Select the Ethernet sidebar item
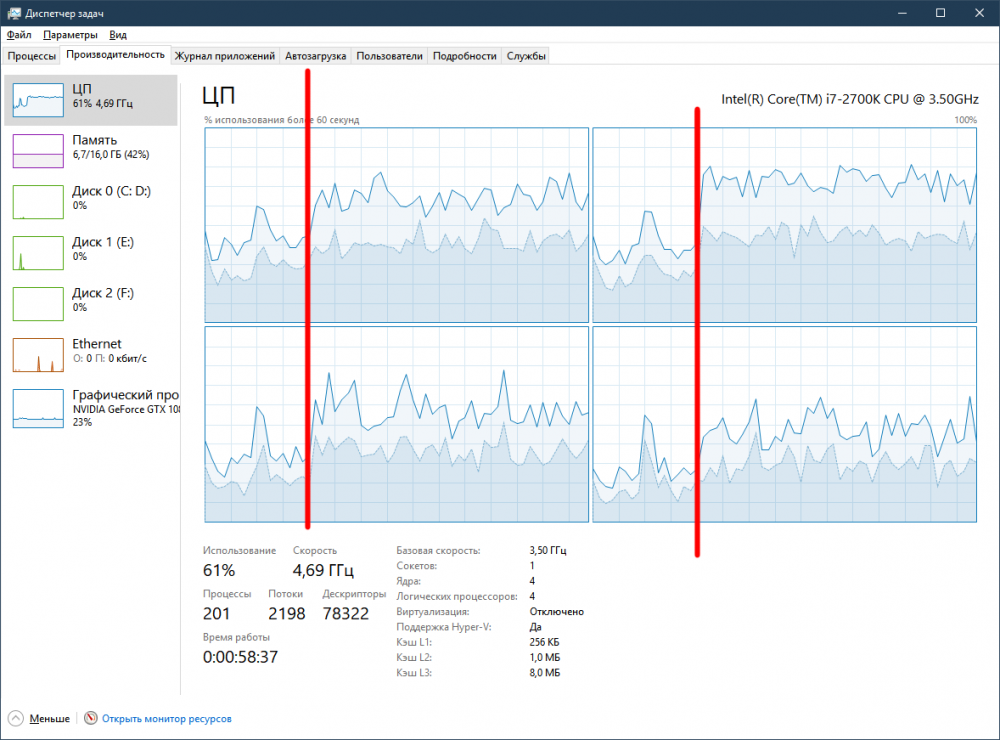This screenshot has height=740, width=1000. click(x=91, y=355)
